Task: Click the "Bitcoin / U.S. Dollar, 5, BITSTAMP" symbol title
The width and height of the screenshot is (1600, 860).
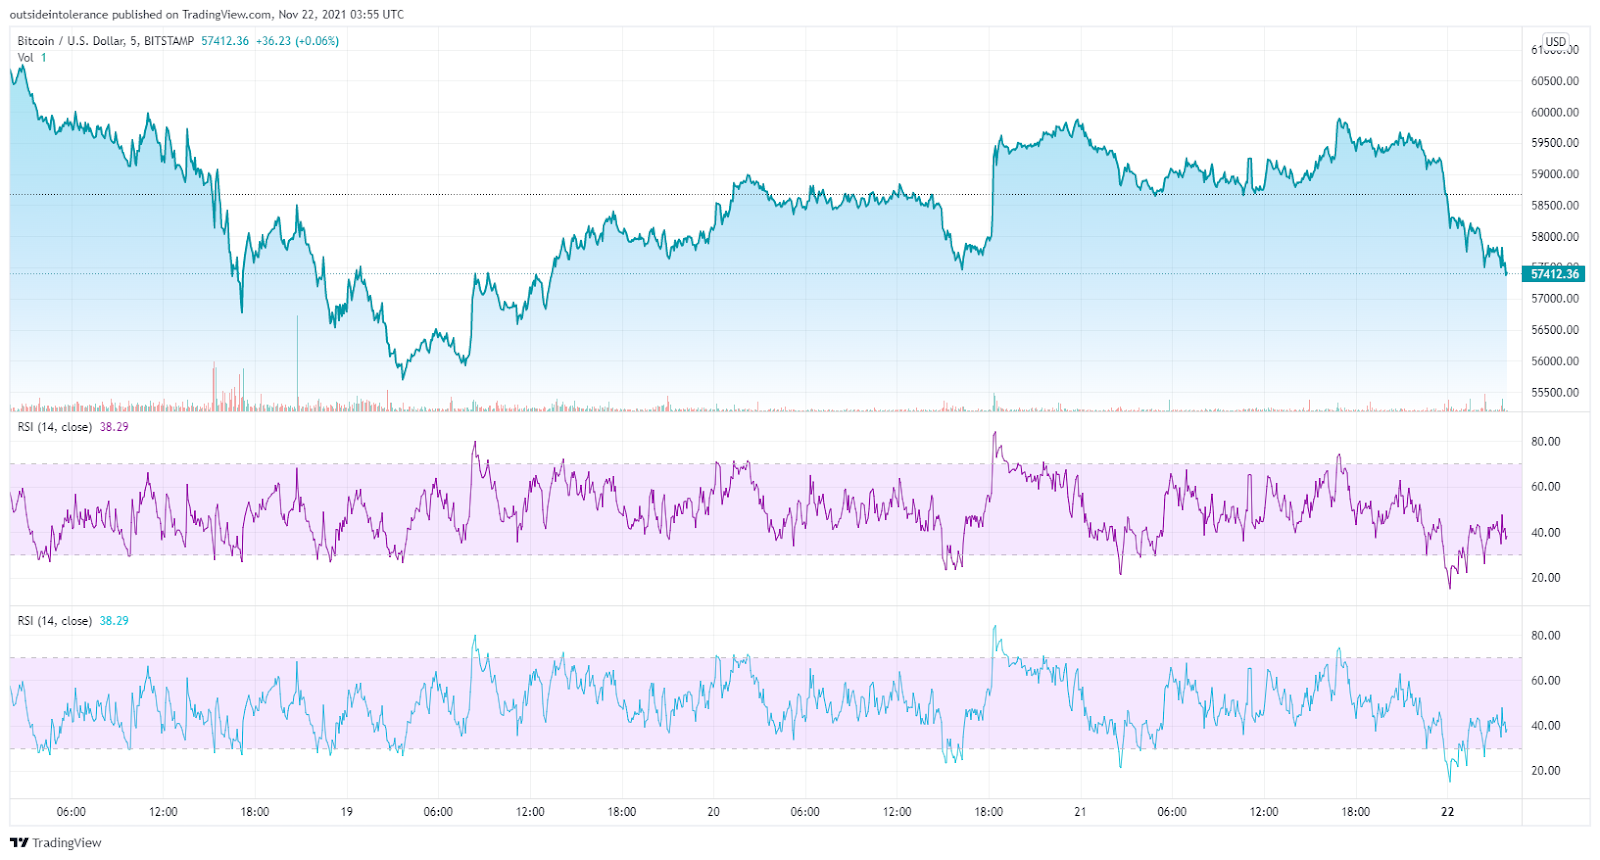Action: click(x=106, y=41)
